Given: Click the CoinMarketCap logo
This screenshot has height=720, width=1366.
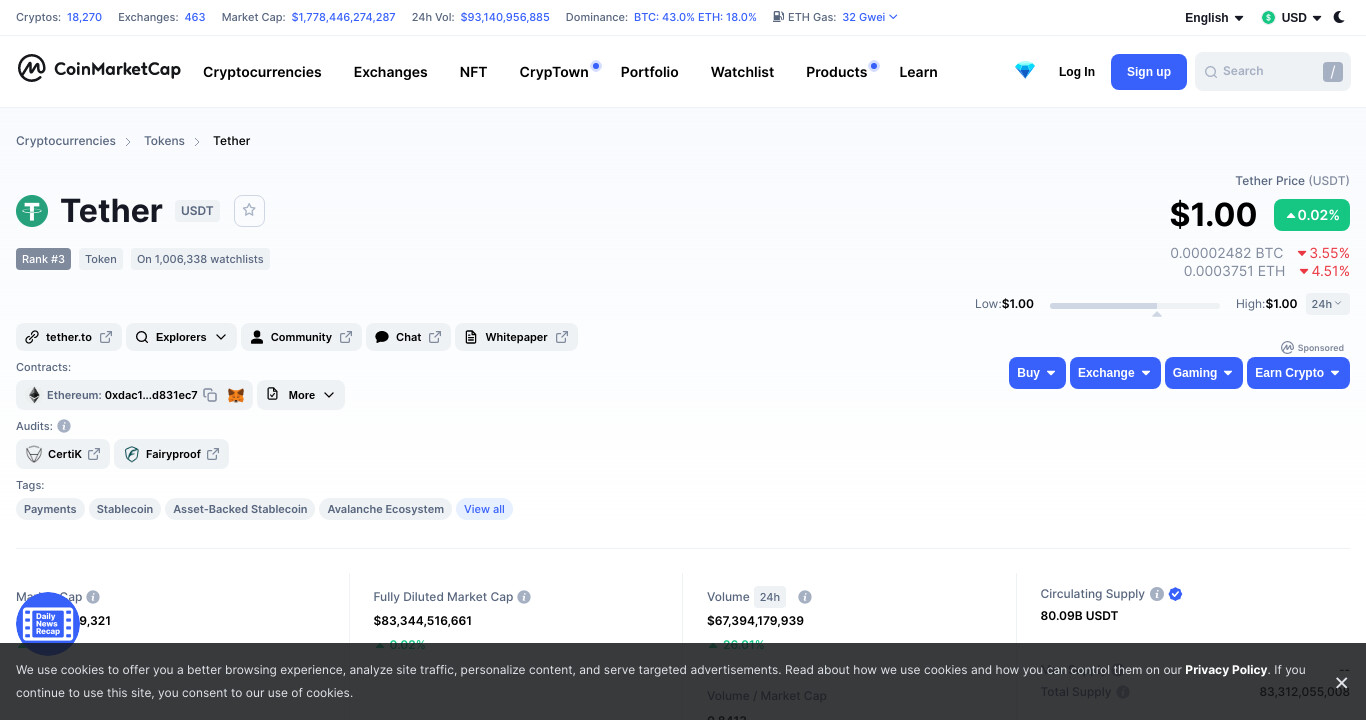Looking at the screenshot, I should (x=99, y=69).
